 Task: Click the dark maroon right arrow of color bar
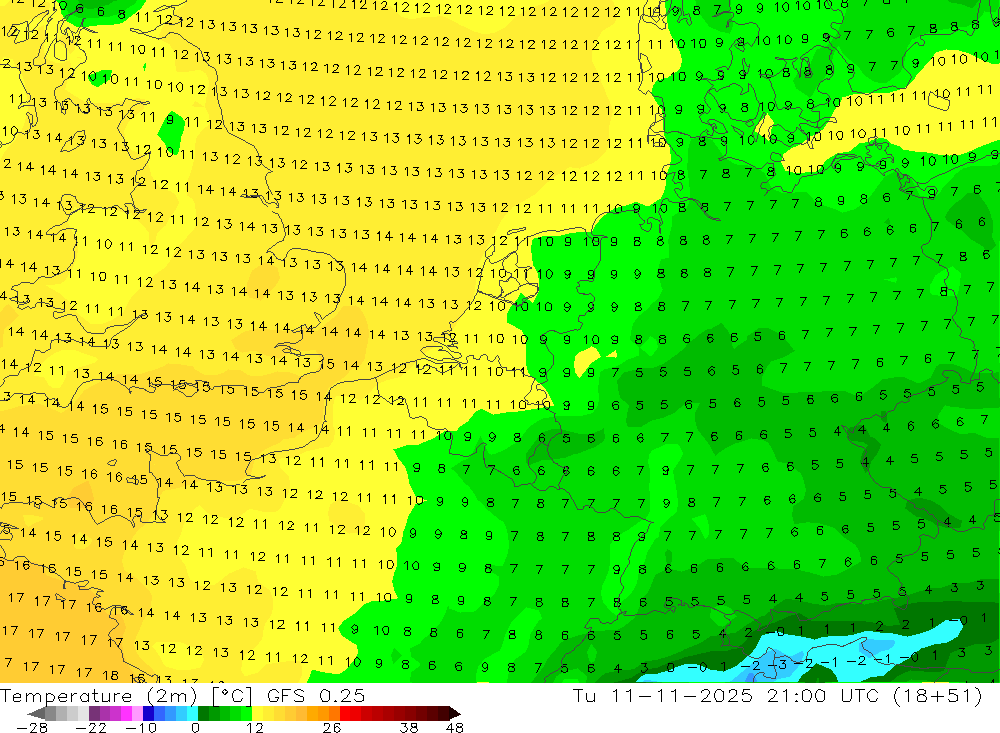tap(453, 713)
